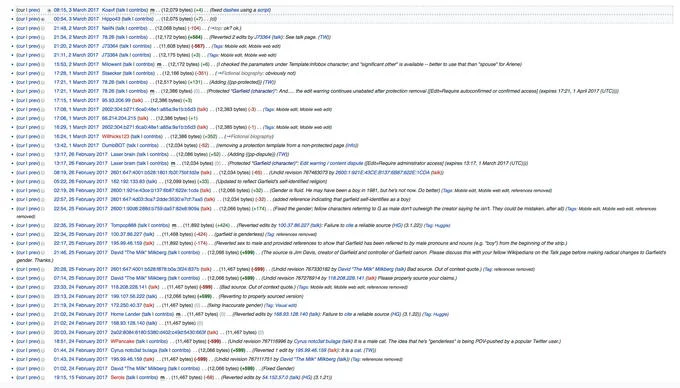Click the 'Visual edit' tag link in the 21:19, 24 February row
The image size is (680, 388).
(286, 305)
